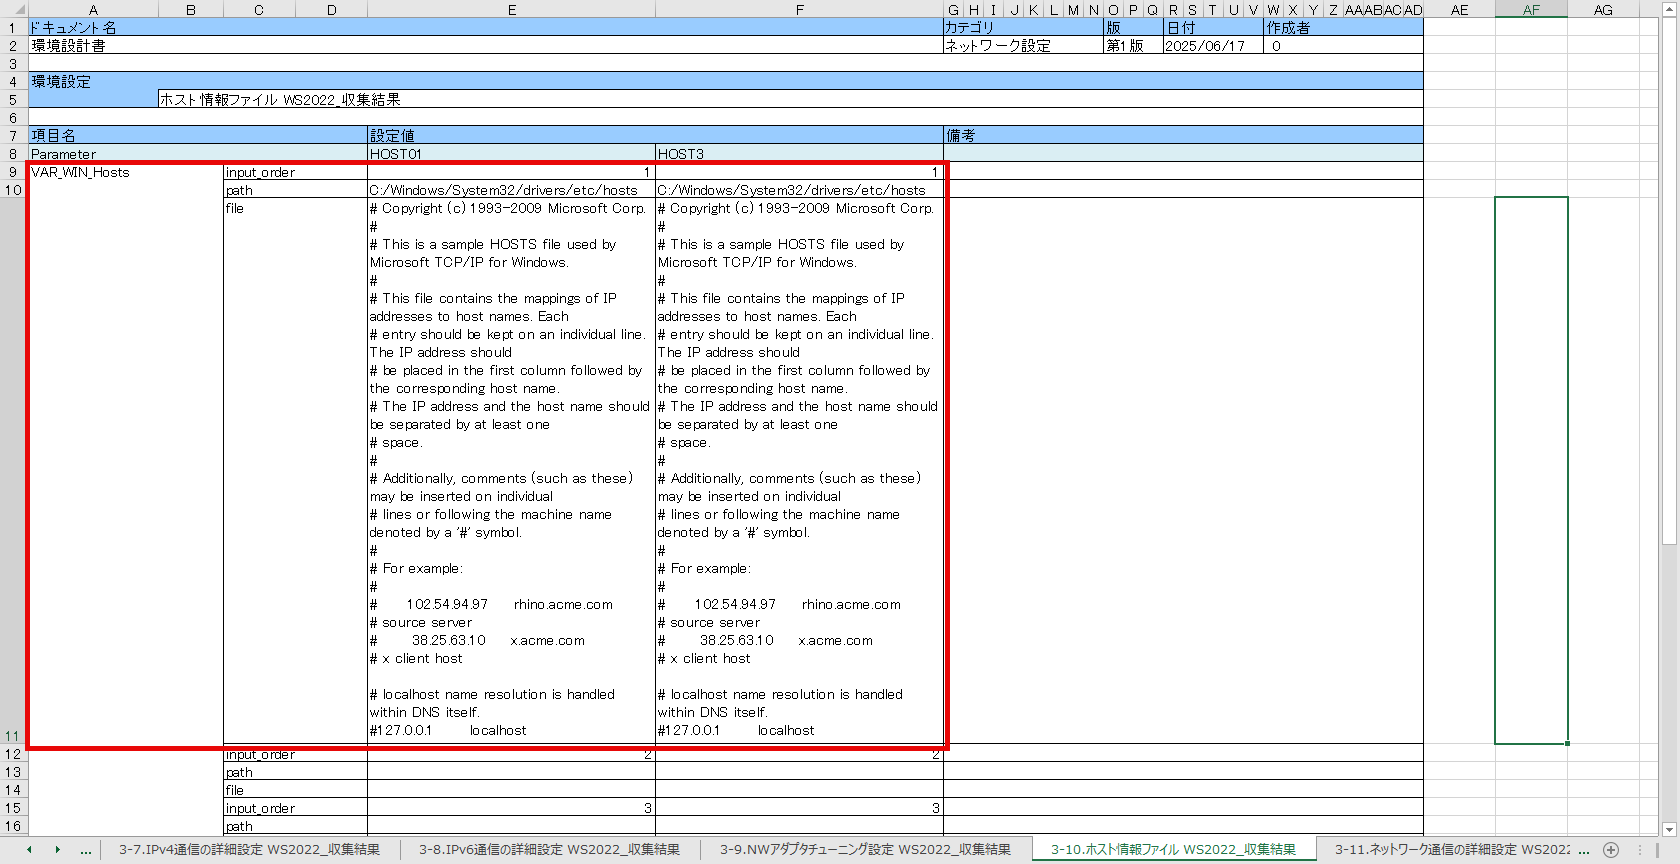Show next hidden sheets via right ellipsis
The width and height of the screenshot is (1680, 864).
click(1583, 850)
